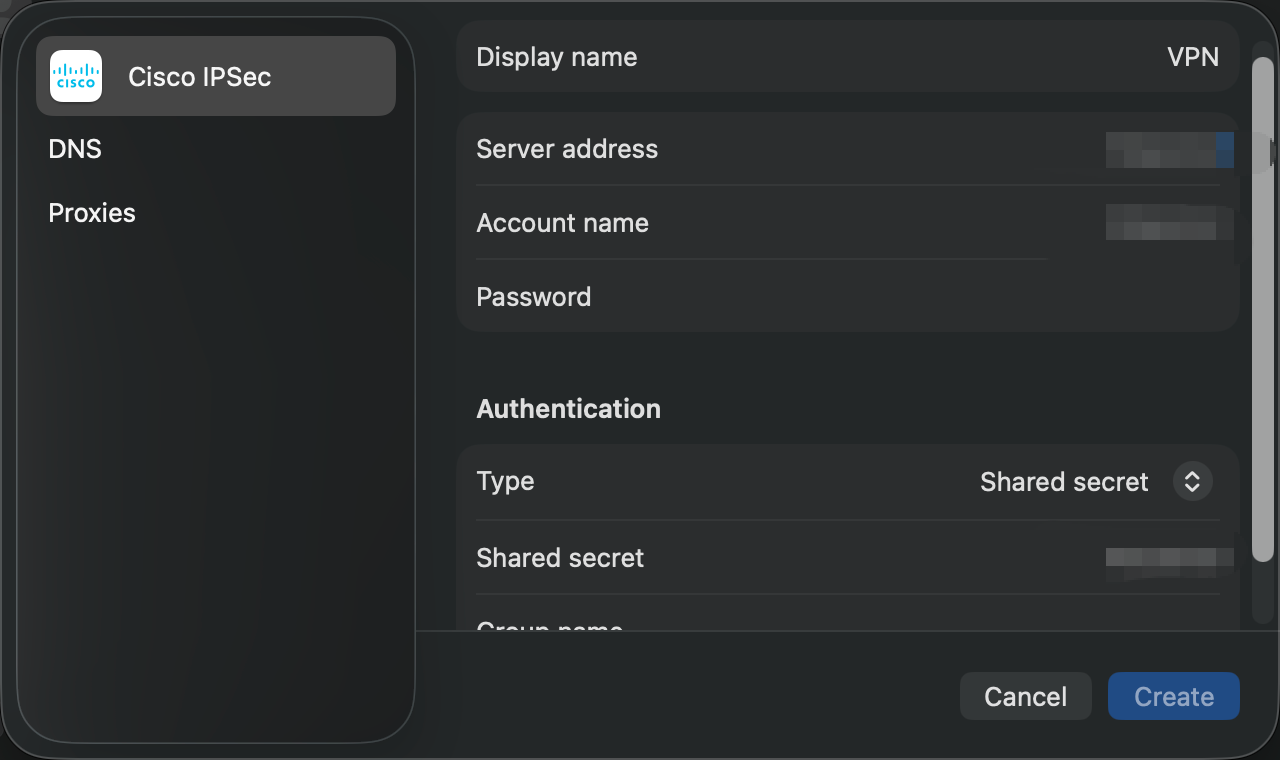The image size is (1280, 760).
Task: Click the Account name value field
Action: pyautogui.click(x=1169, y=223)
